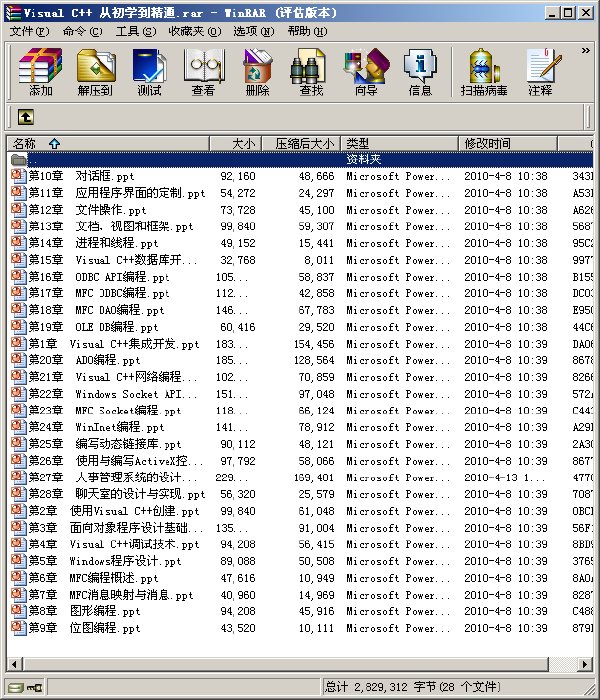600x700 pixels.
Task: Open the 命令(C) menu
Action: coord(83,32)
